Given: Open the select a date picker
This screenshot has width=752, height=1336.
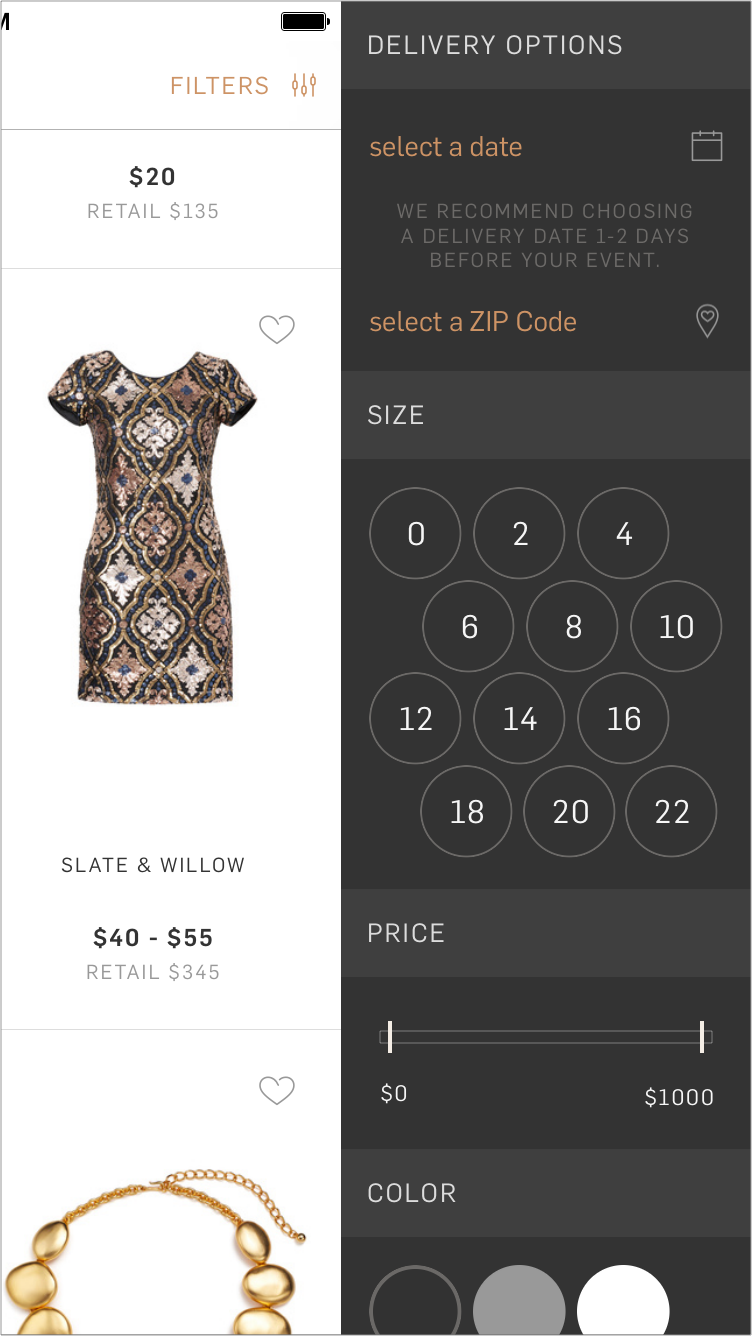Looking at the screenshot, I should click(x=446, y=147).
